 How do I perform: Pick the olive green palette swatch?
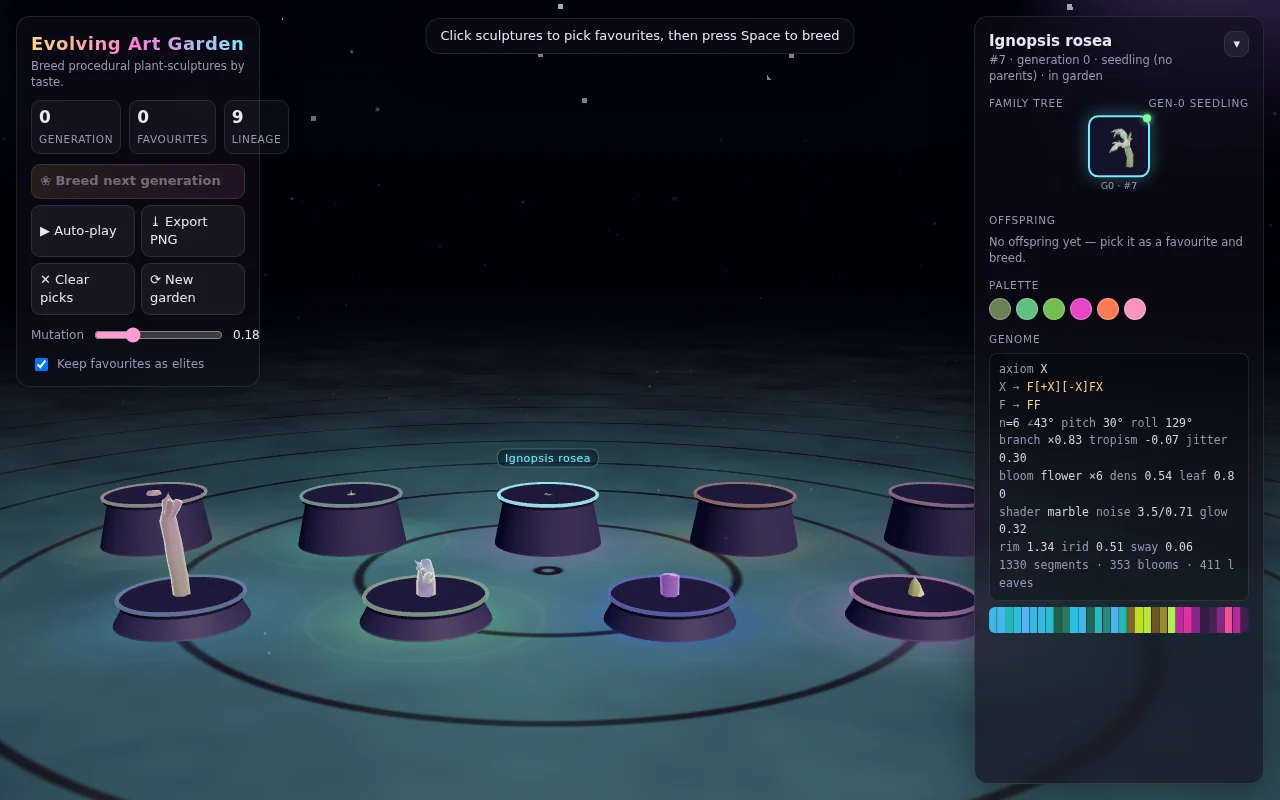pos(1000,309)
